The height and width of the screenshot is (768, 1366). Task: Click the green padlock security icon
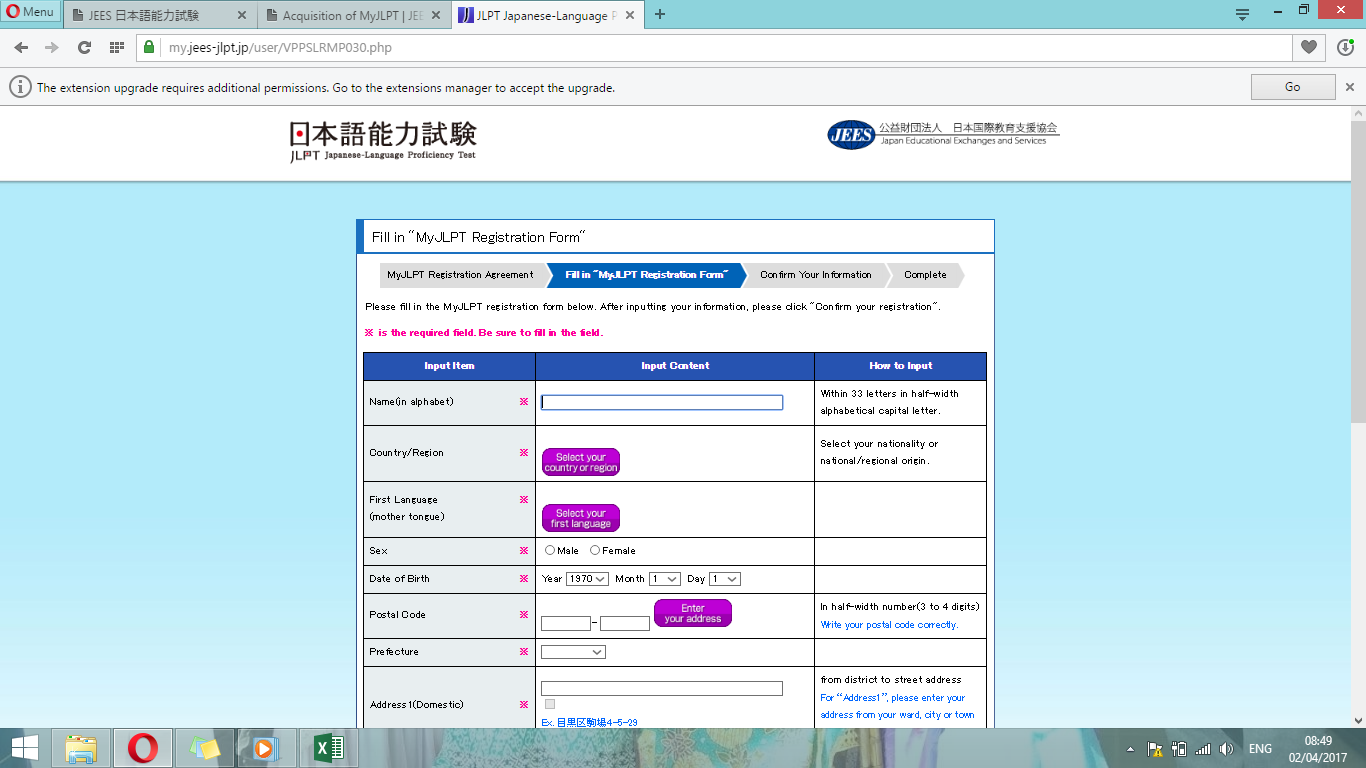click(x=149, y=47)
